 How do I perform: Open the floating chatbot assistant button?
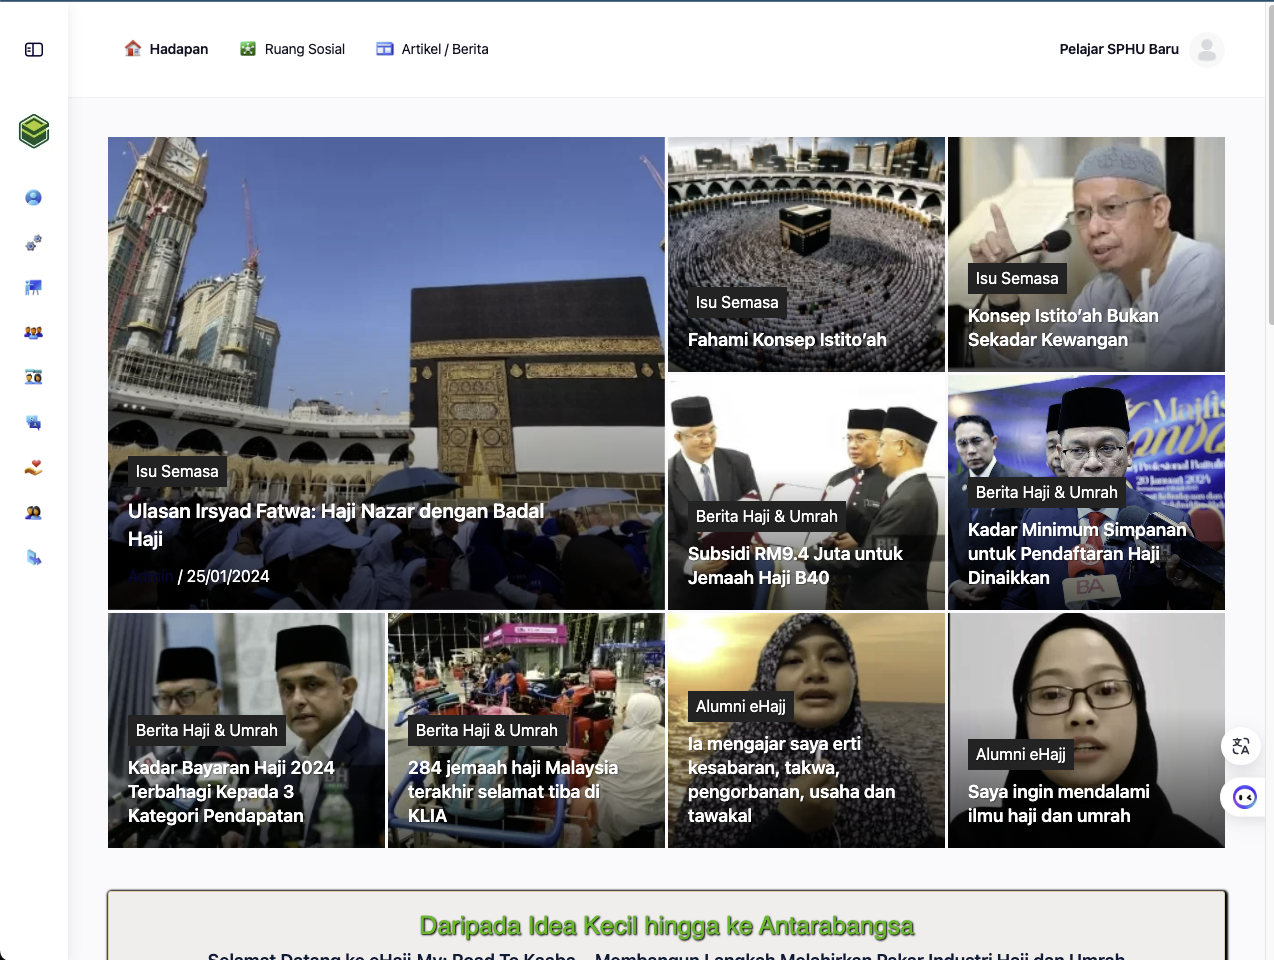pos(1244,797)
